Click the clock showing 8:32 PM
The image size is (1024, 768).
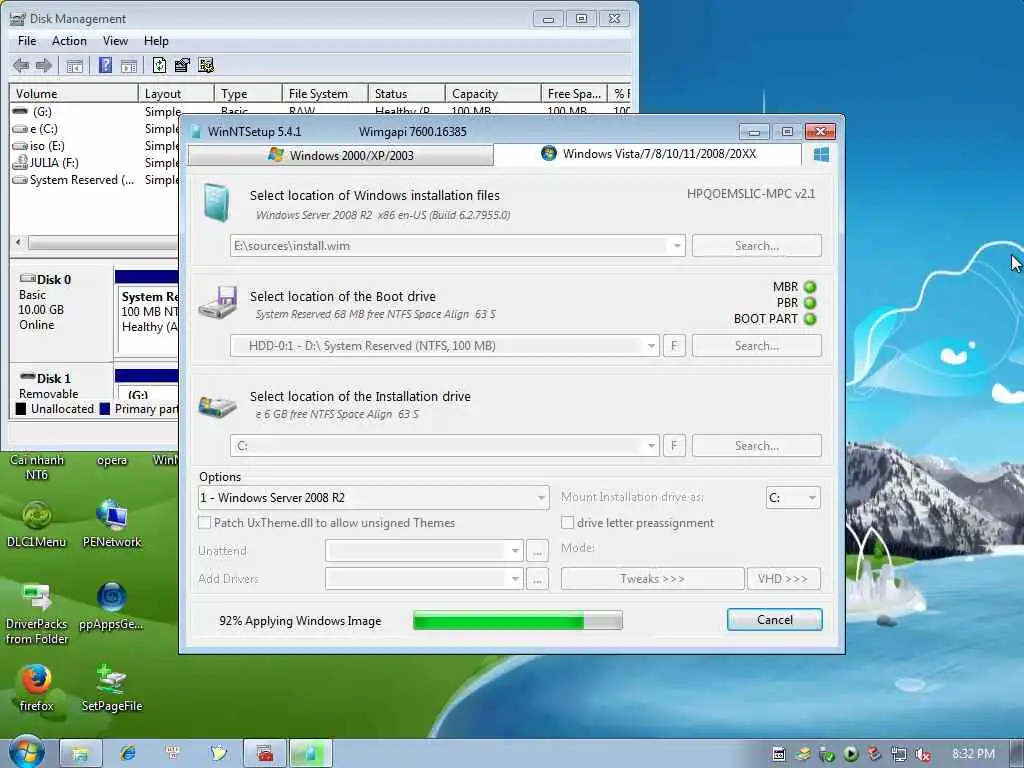[x=973, y=754]
